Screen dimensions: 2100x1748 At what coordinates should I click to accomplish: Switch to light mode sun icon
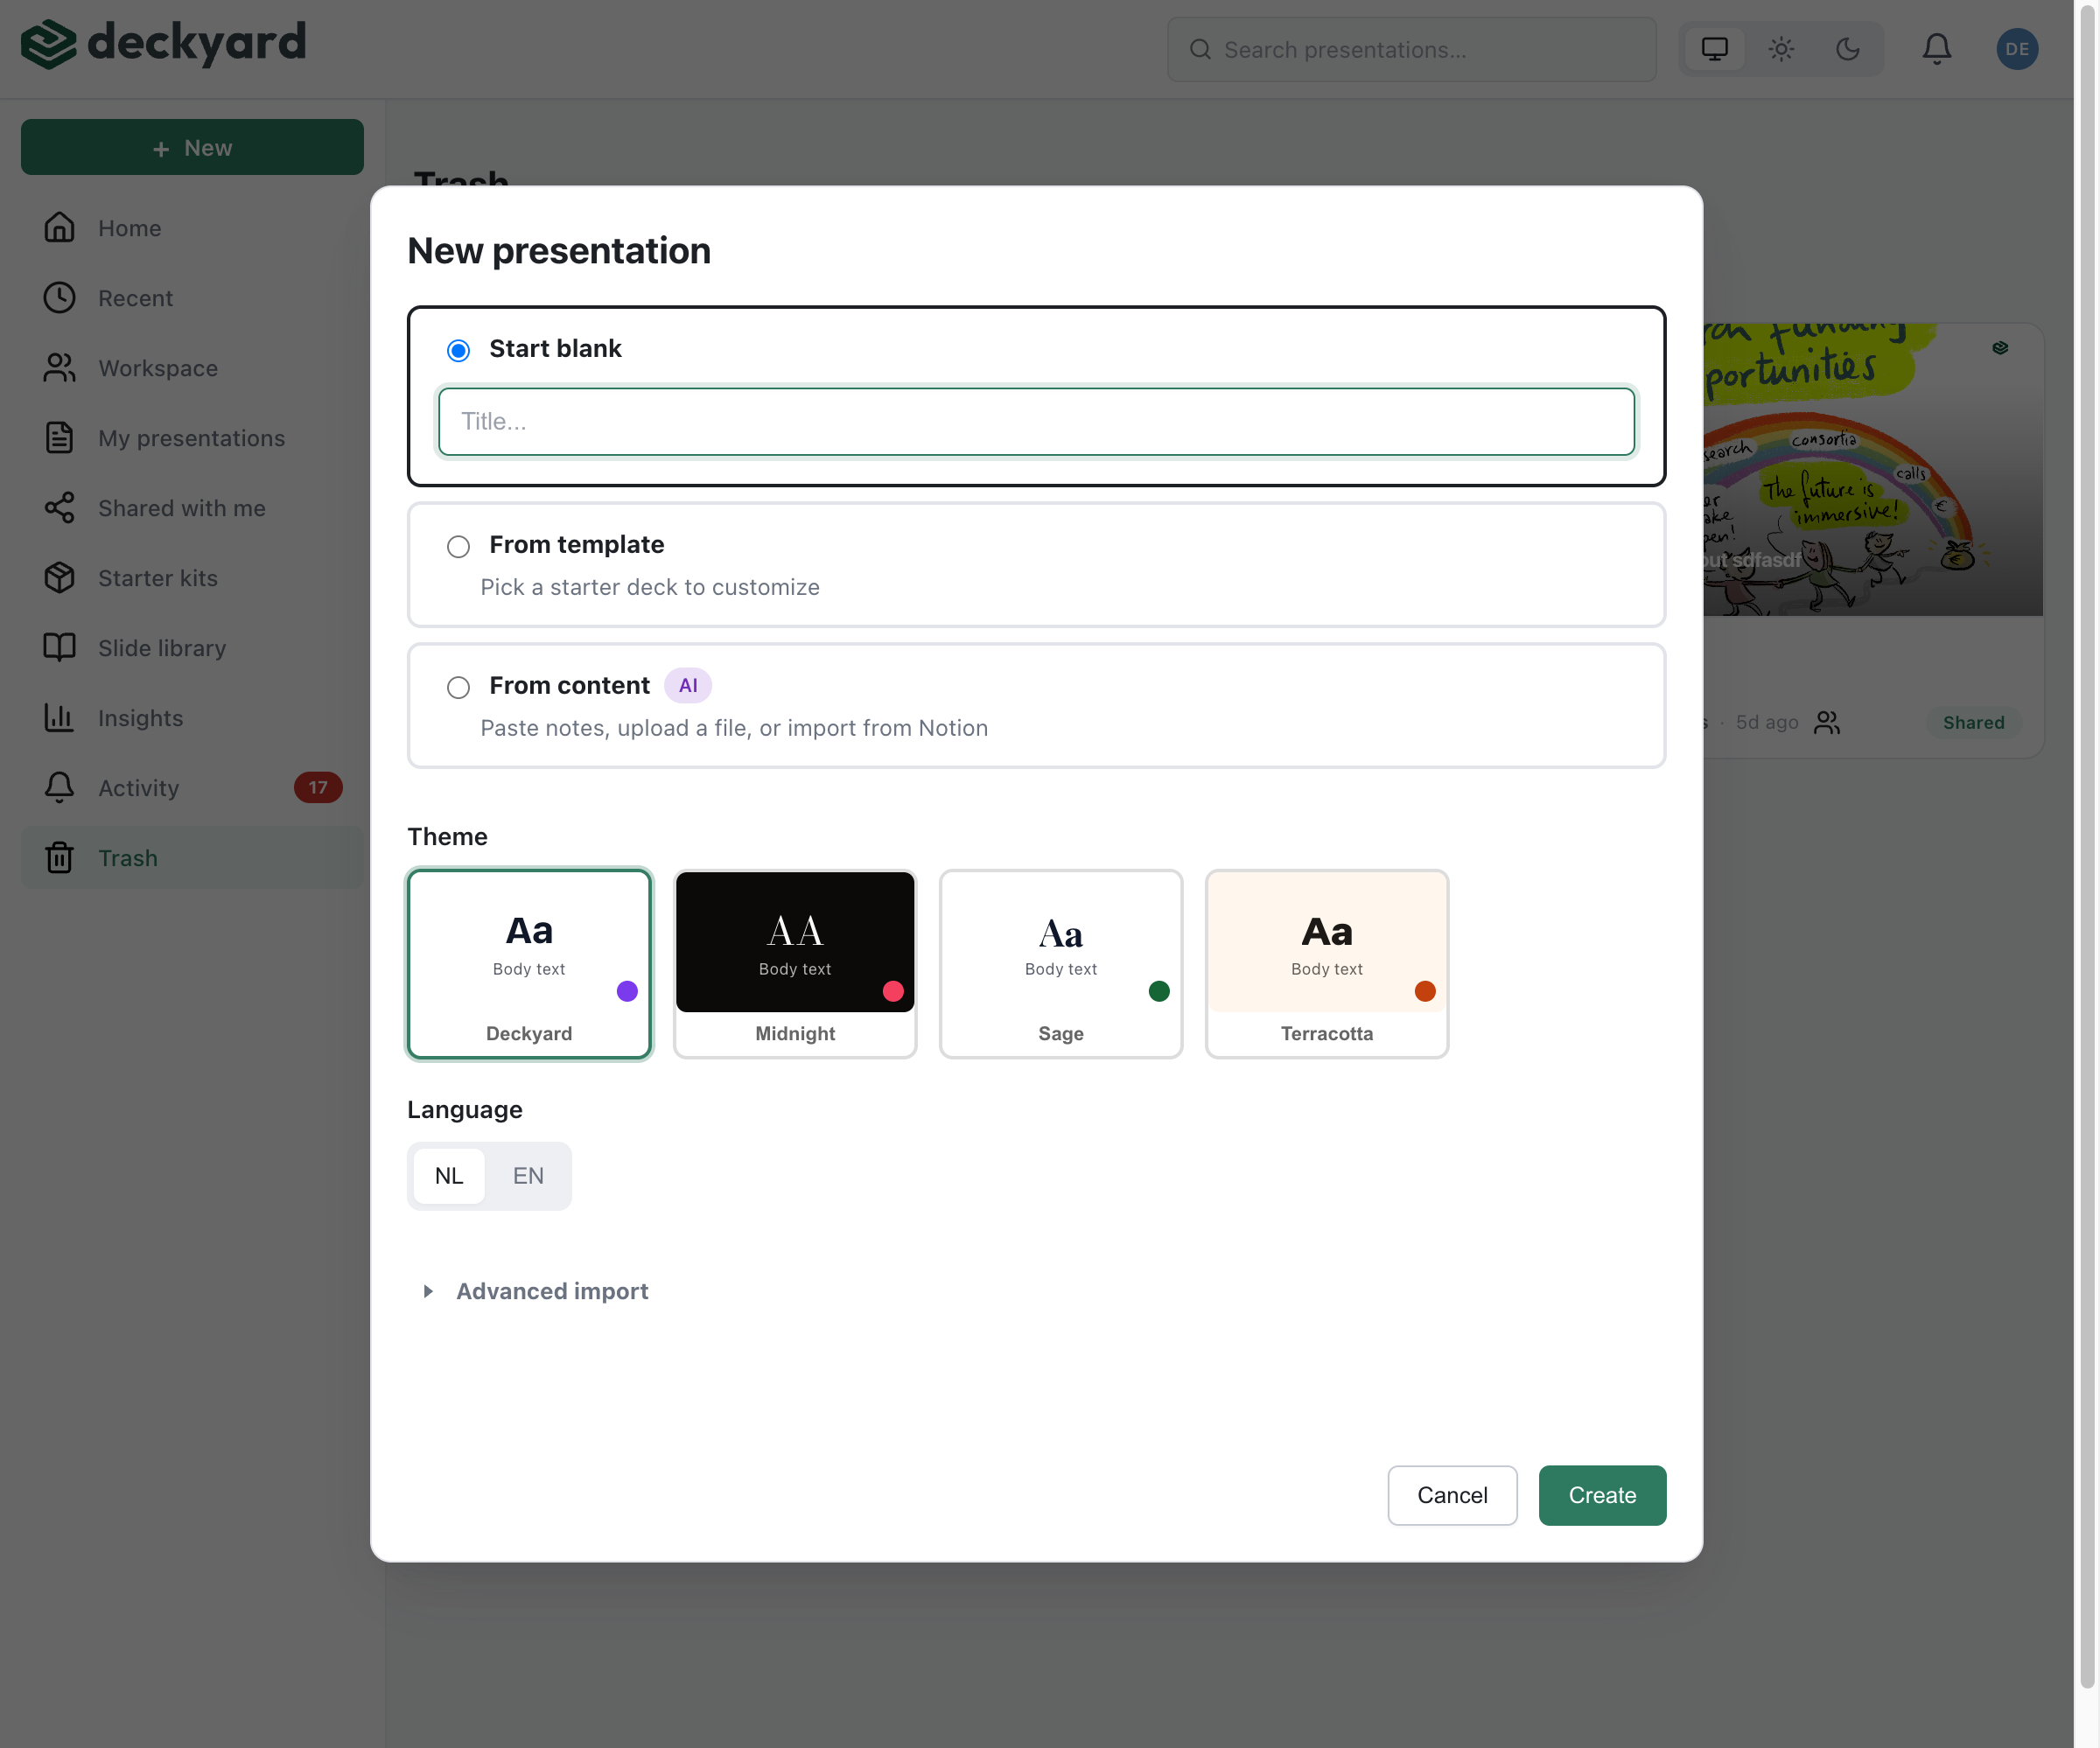1781,49
